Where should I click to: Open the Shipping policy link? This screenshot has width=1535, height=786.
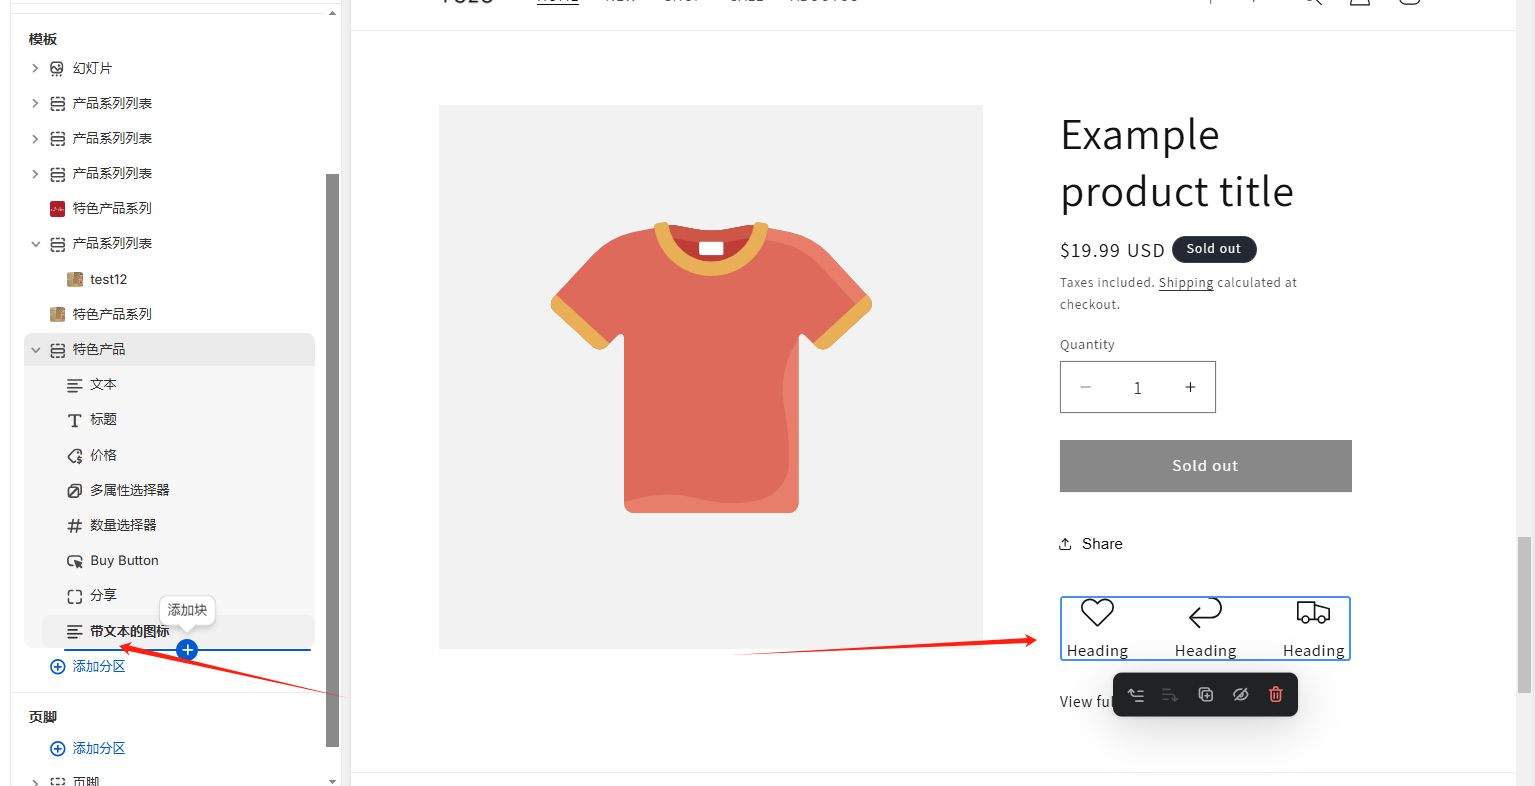click(x=1186, y=283)
